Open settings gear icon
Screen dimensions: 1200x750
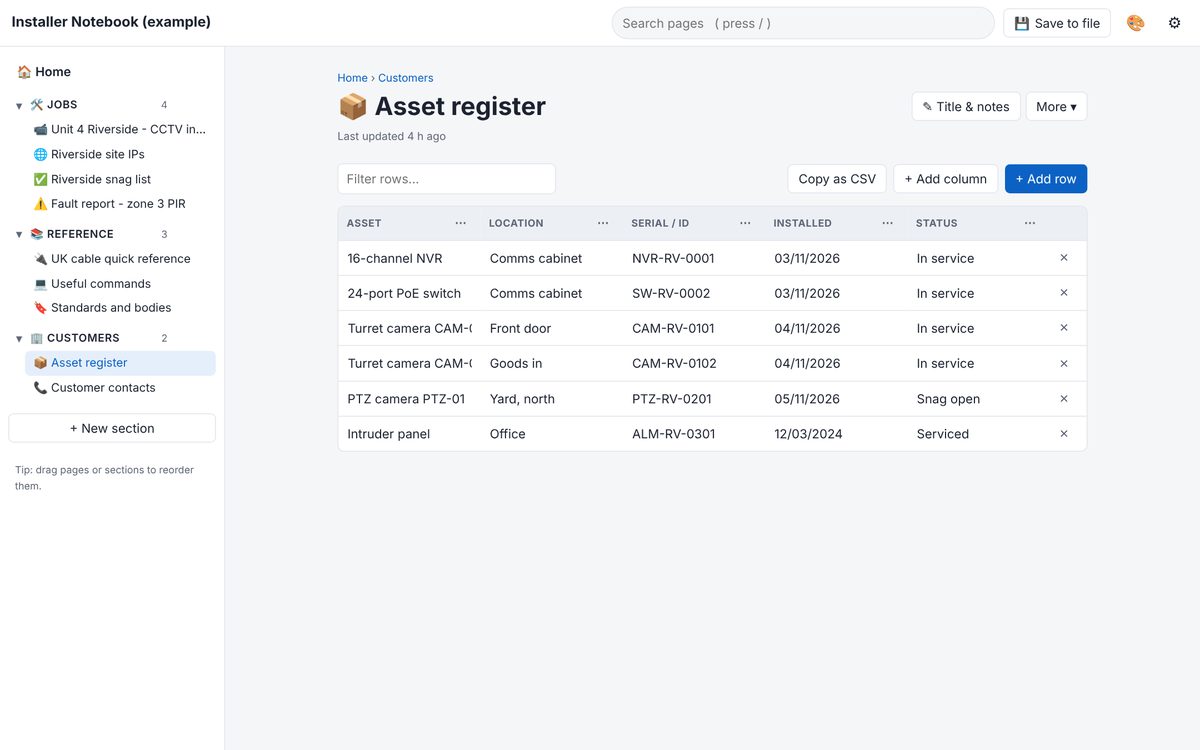(1174, 23)
